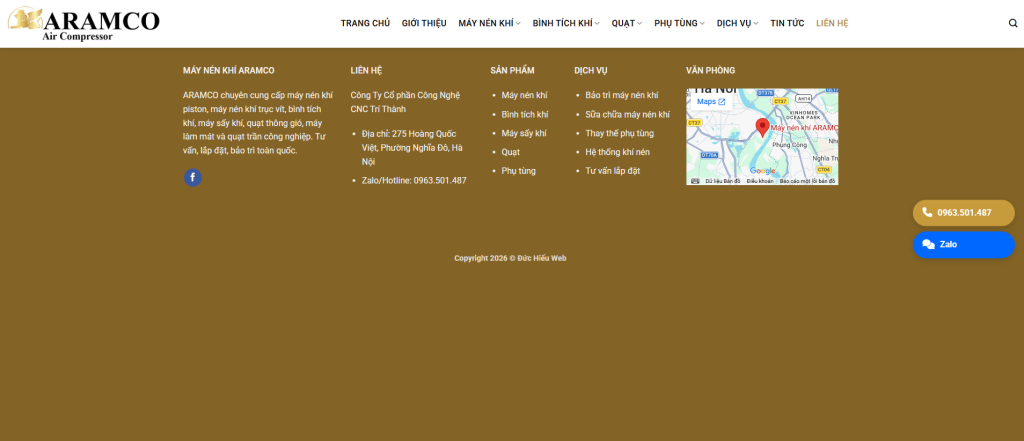Open the search magnifier icon
1024x441 pixels.
pos(1013,23)
